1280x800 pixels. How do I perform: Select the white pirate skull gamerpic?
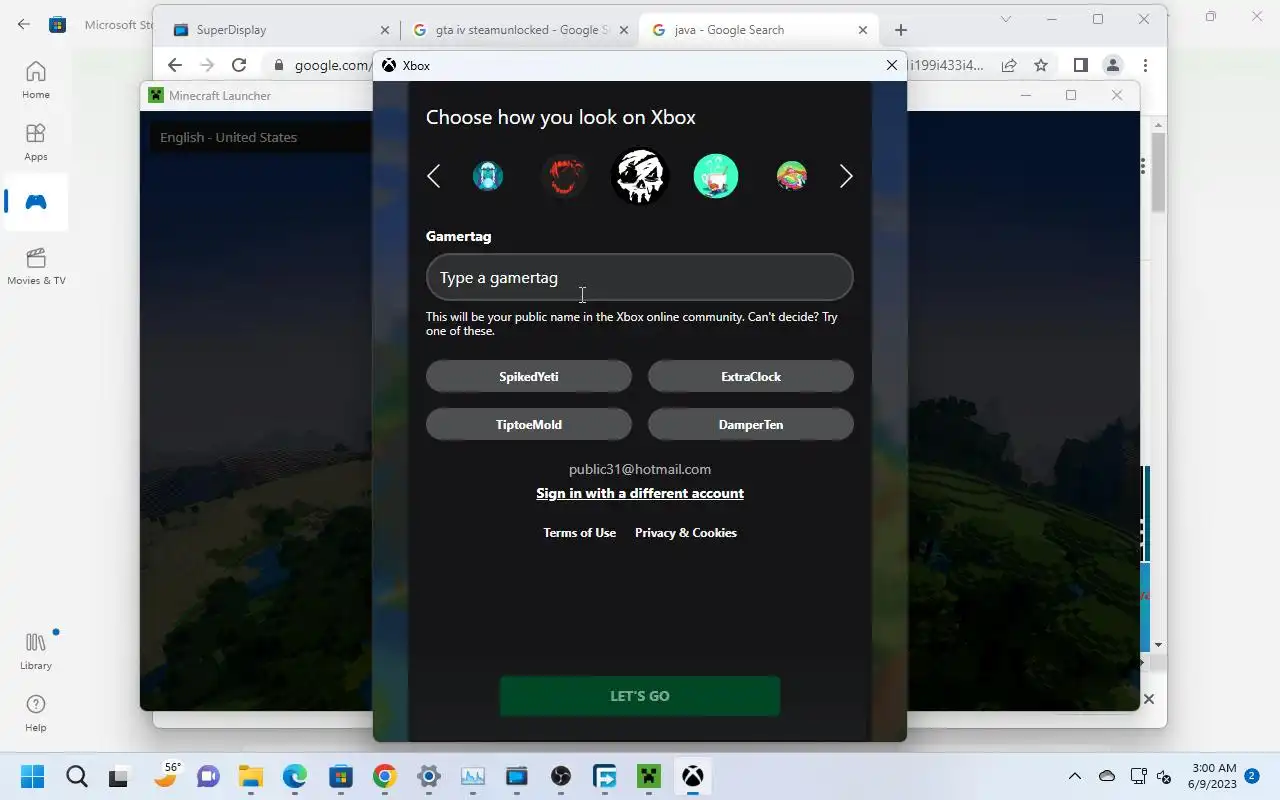[x=640, y=176]
